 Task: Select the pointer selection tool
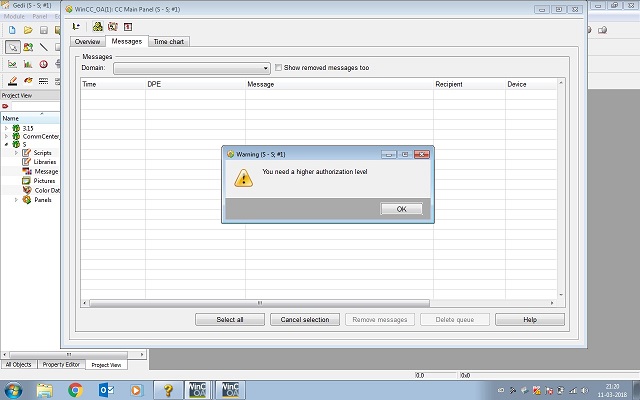click(12, 47)
